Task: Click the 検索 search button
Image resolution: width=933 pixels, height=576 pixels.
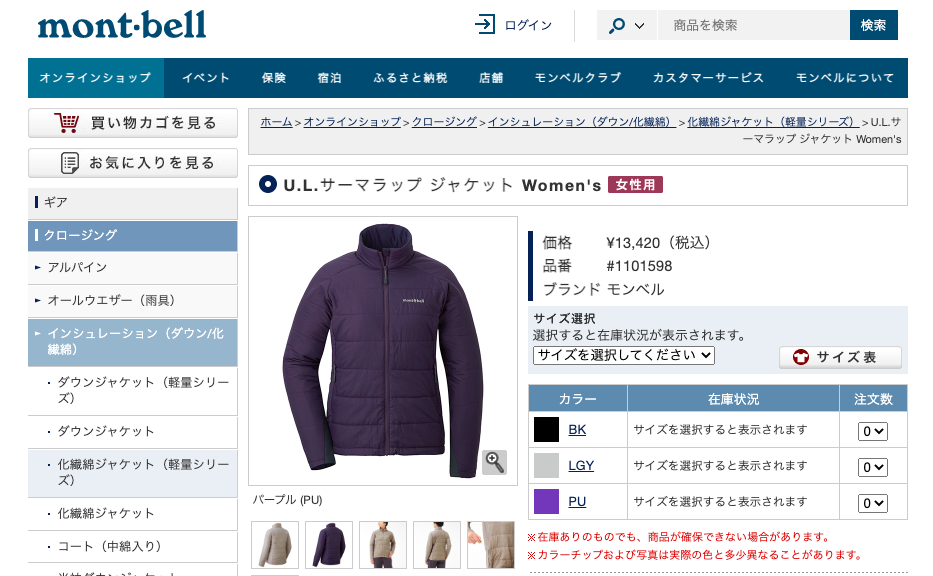Action: (873, 25)
